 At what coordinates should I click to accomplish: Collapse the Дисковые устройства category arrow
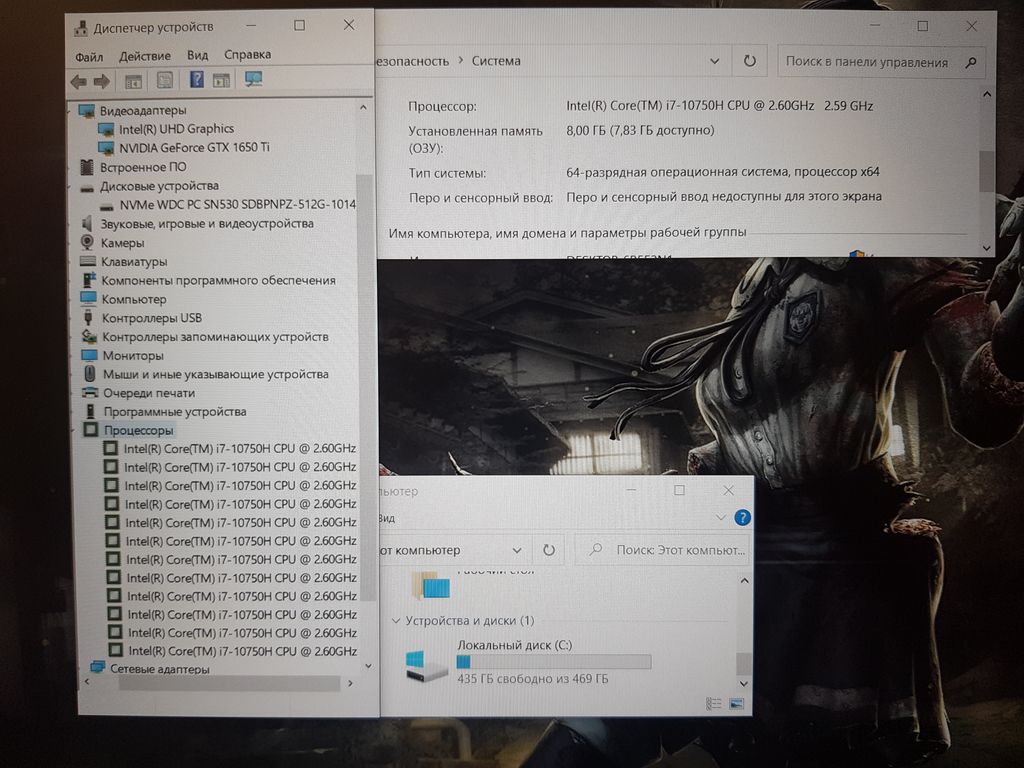[x=71, y=186]
